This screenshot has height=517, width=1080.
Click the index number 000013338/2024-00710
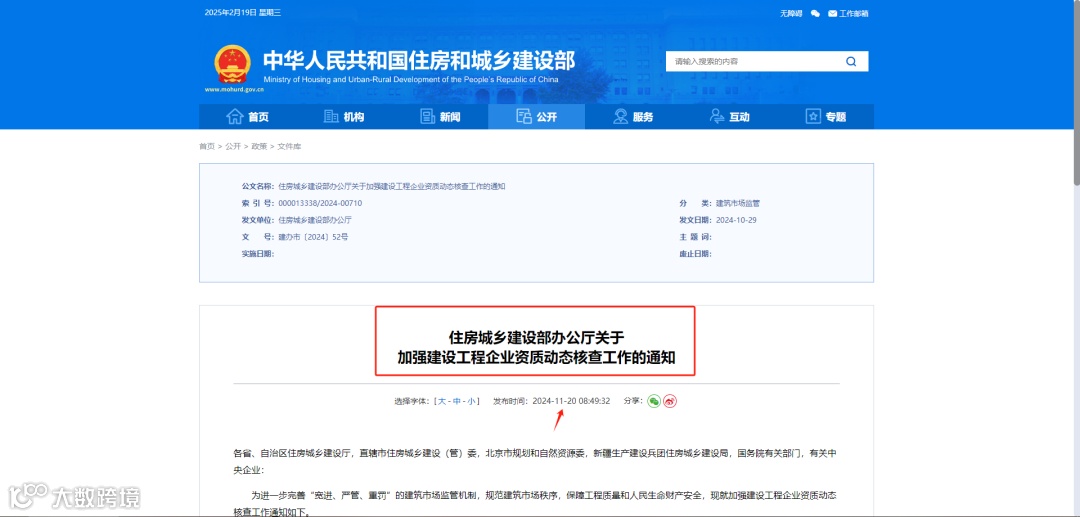tap(320, 204)
